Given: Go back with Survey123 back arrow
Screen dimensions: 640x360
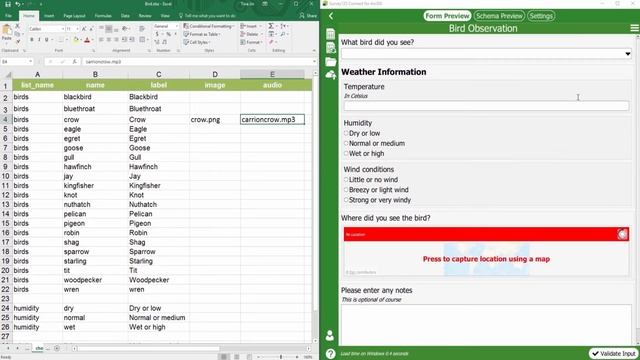Looking at the screenshot, I should tap(331, 16).
